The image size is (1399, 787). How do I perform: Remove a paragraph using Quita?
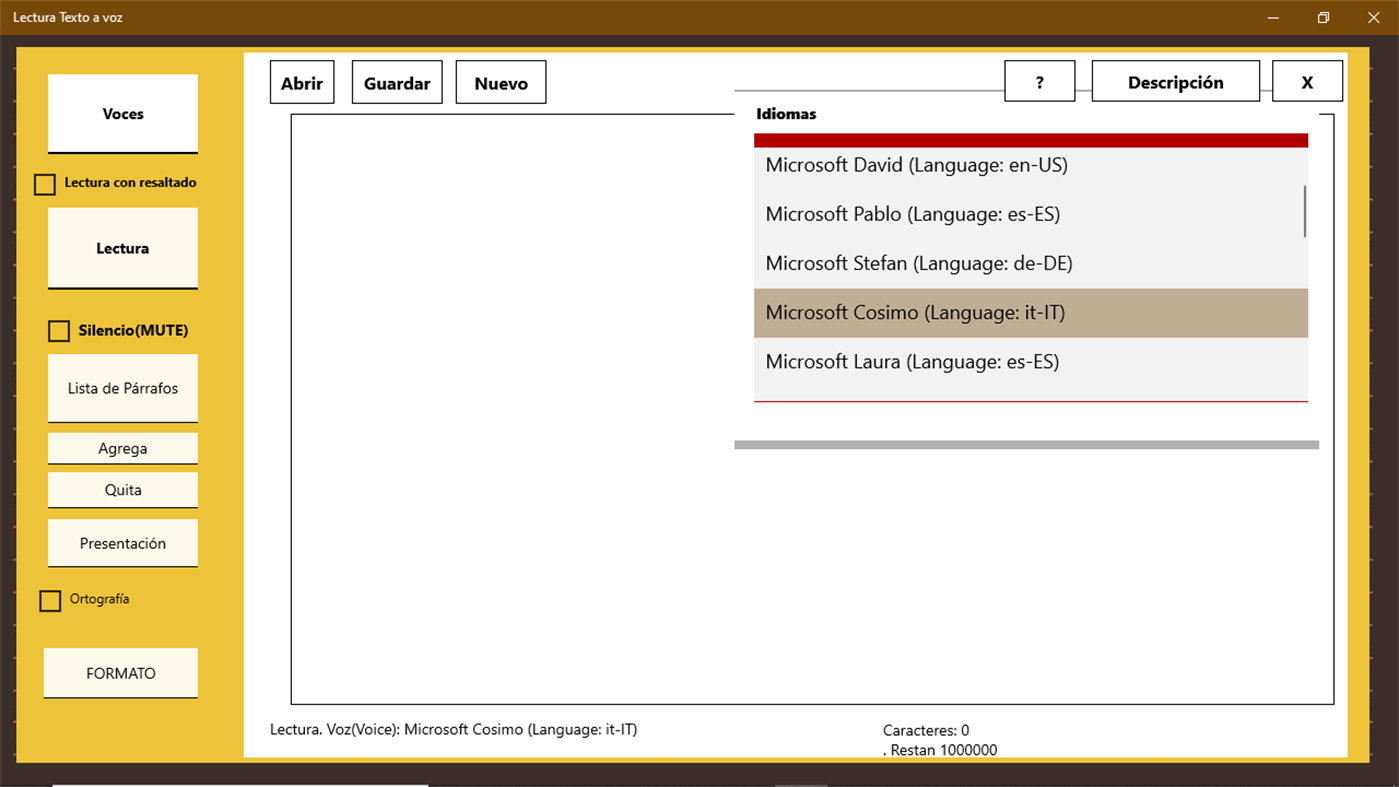(122, 489)
